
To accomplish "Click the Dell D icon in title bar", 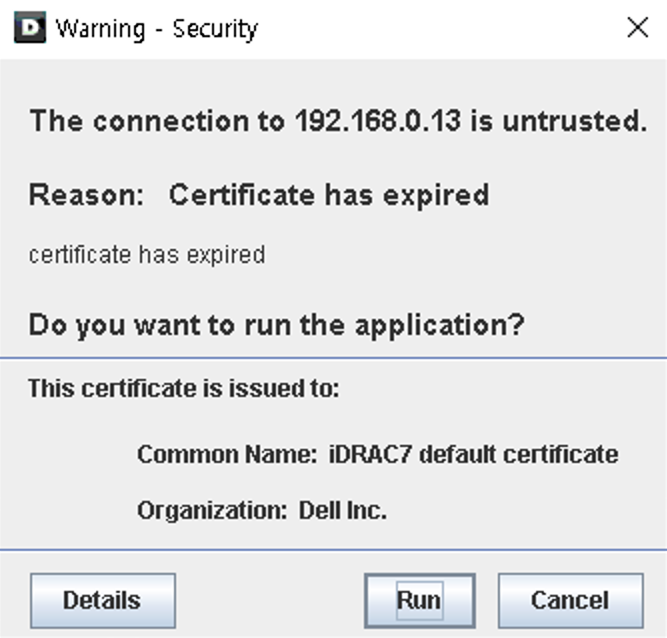I will click(30, 28).
